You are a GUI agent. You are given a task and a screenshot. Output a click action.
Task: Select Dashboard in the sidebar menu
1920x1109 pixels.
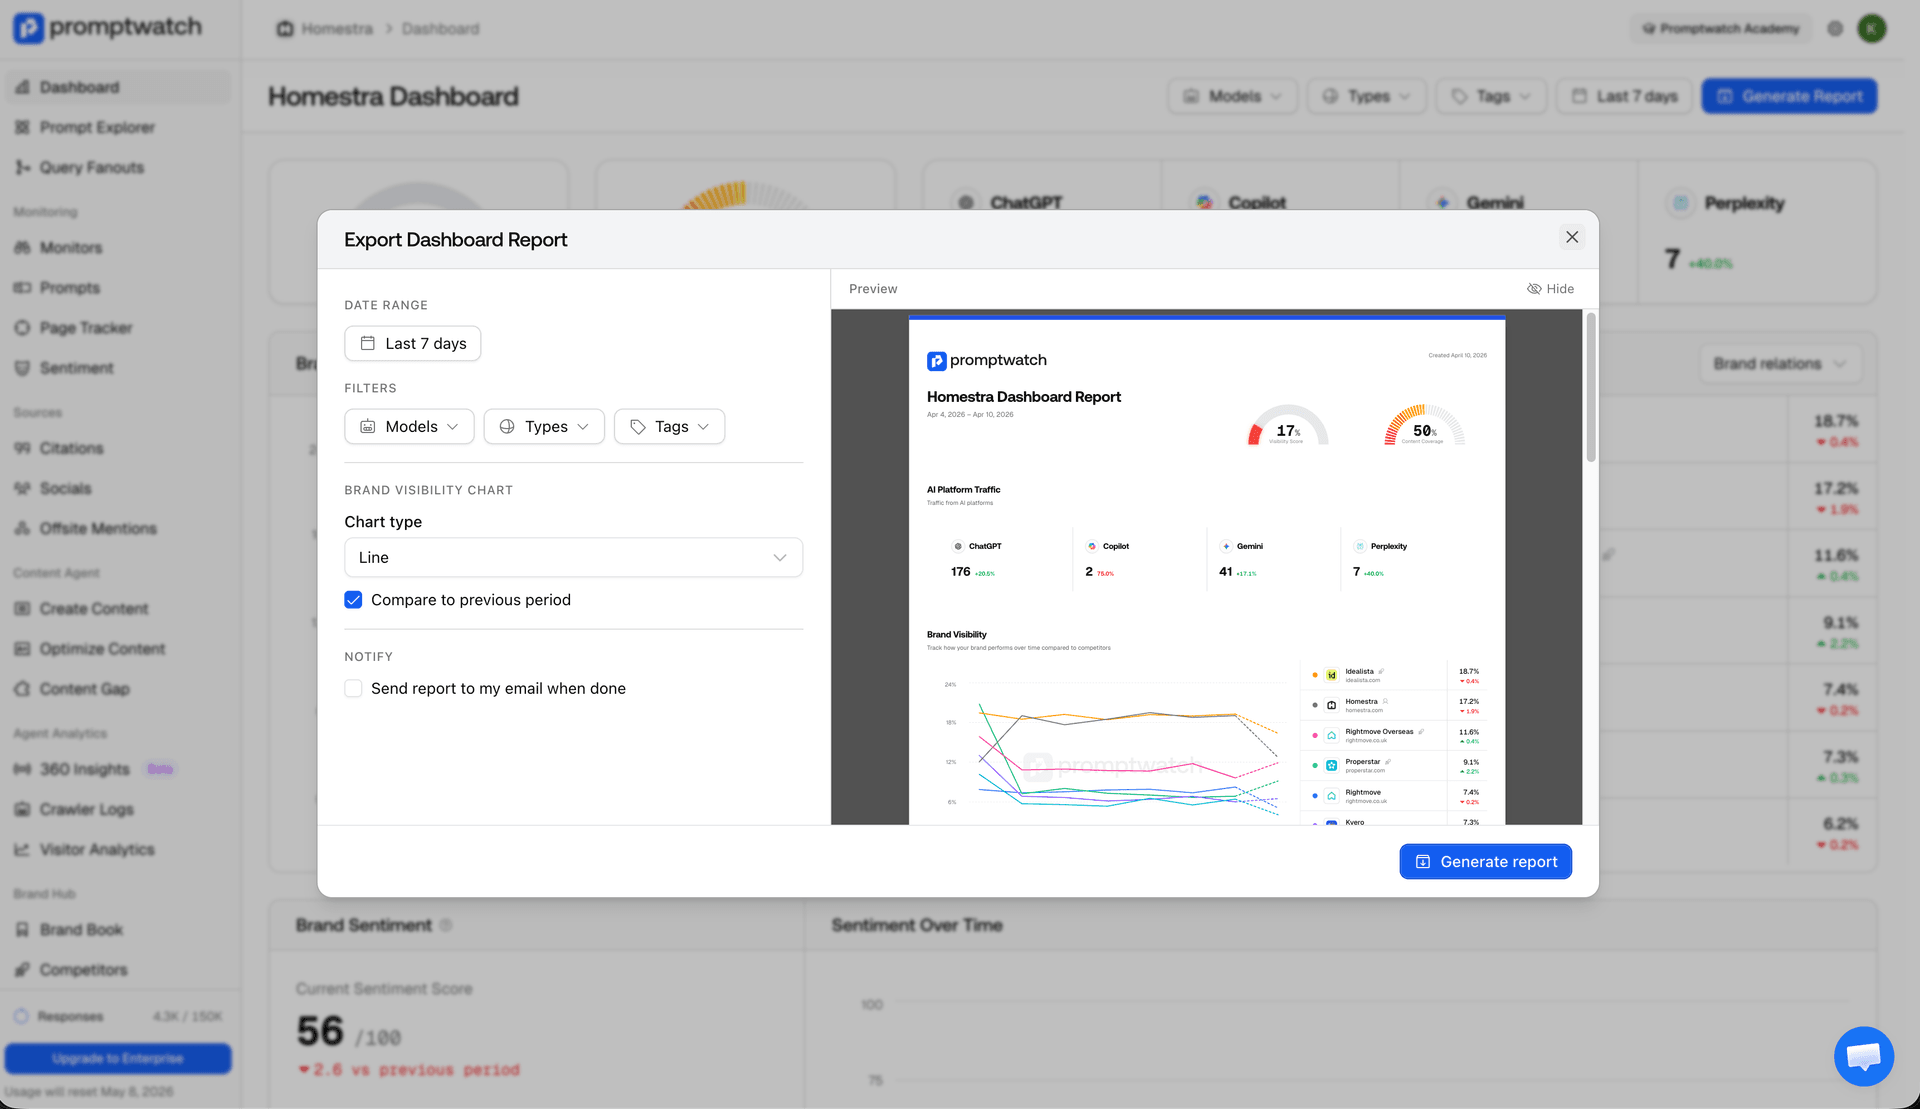point(79,86)
